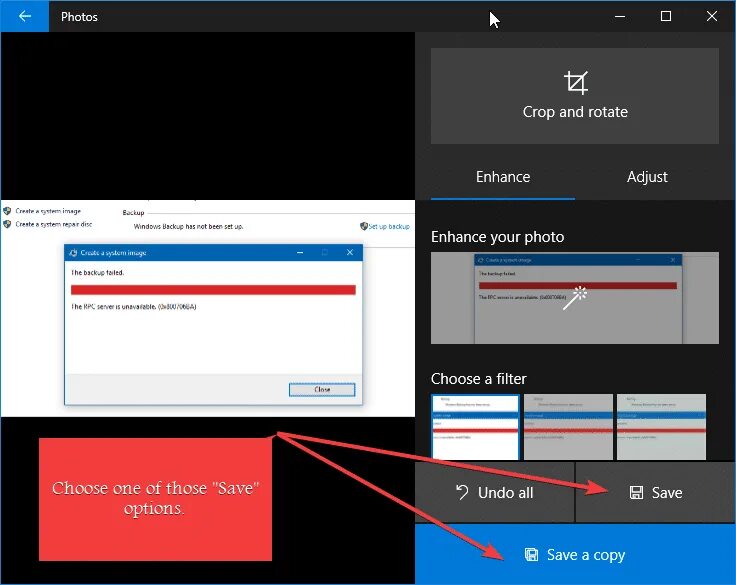
Task: Minimize the Photos window
Action: coord(620,16)
